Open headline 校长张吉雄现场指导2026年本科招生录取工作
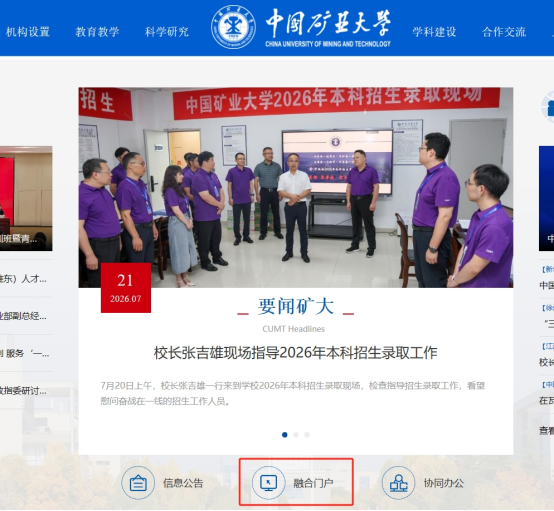 tap(295, 353)
